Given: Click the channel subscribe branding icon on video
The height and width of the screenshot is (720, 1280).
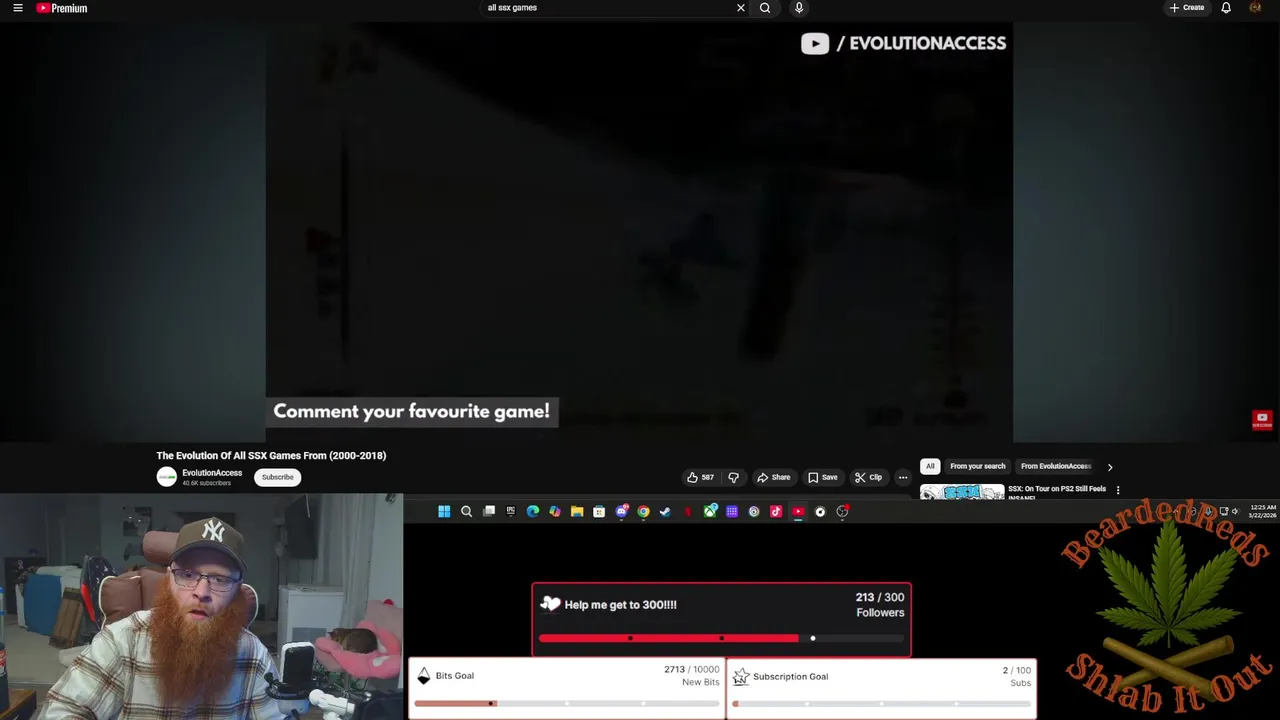Looking at the screenshot, I should (x=1262, y=420).
